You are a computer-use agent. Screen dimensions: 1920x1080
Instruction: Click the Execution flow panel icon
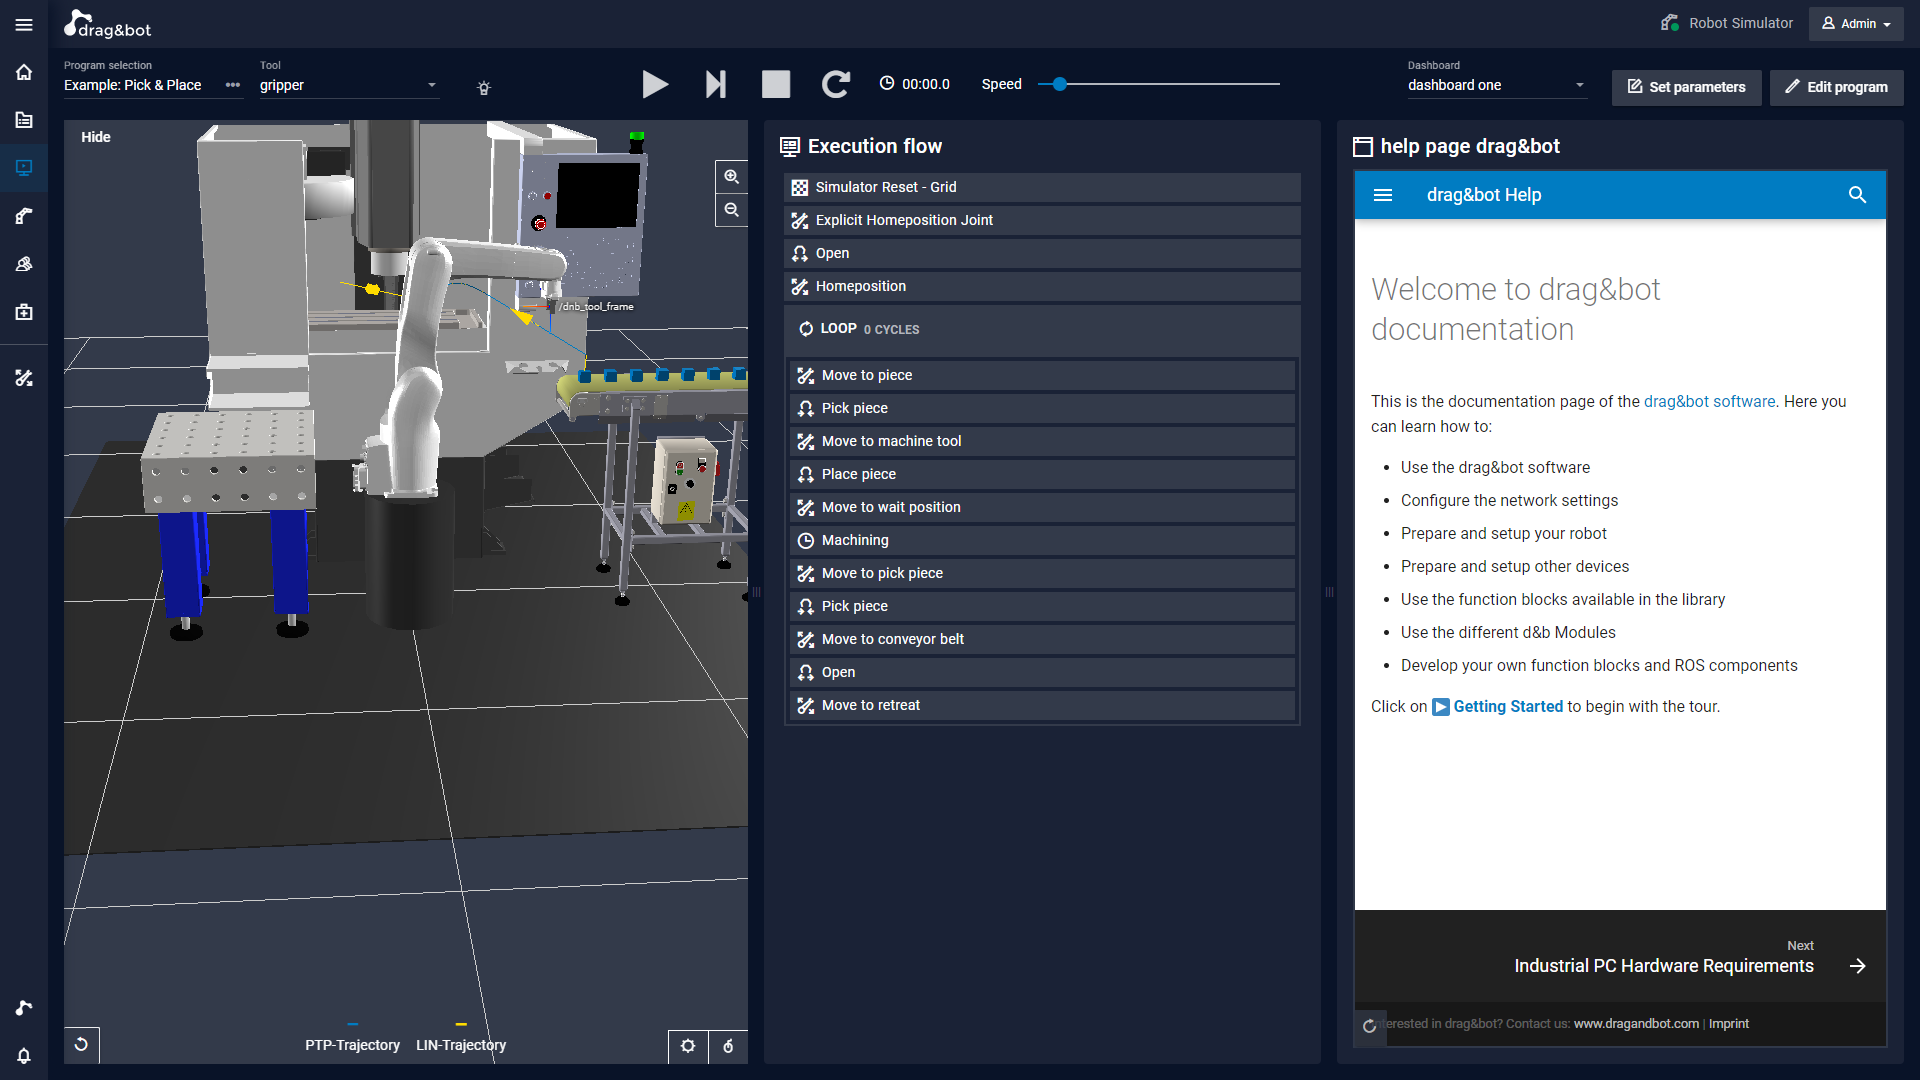790,147
